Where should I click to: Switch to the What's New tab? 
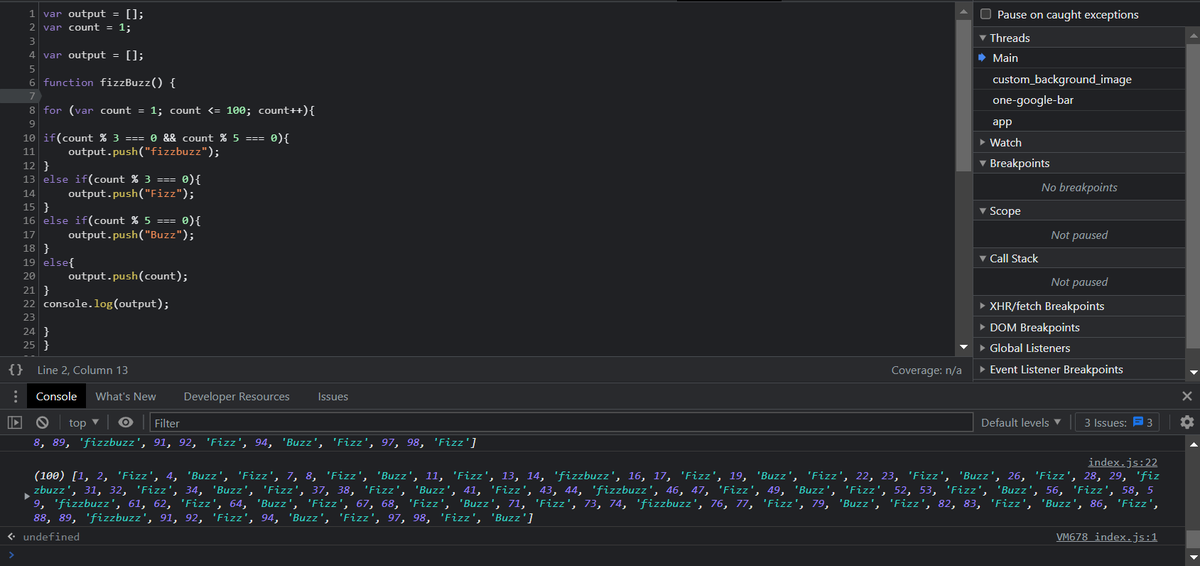[126, 397]
